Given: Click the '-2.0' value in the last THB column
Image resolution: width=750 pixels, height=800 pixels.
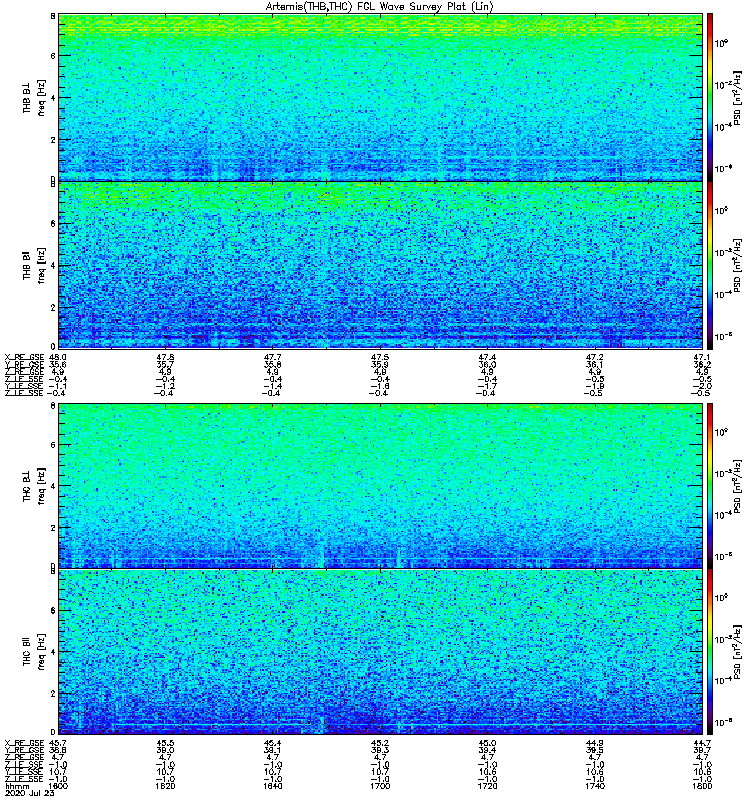Looking at the screenshot, I should (701, 386).
